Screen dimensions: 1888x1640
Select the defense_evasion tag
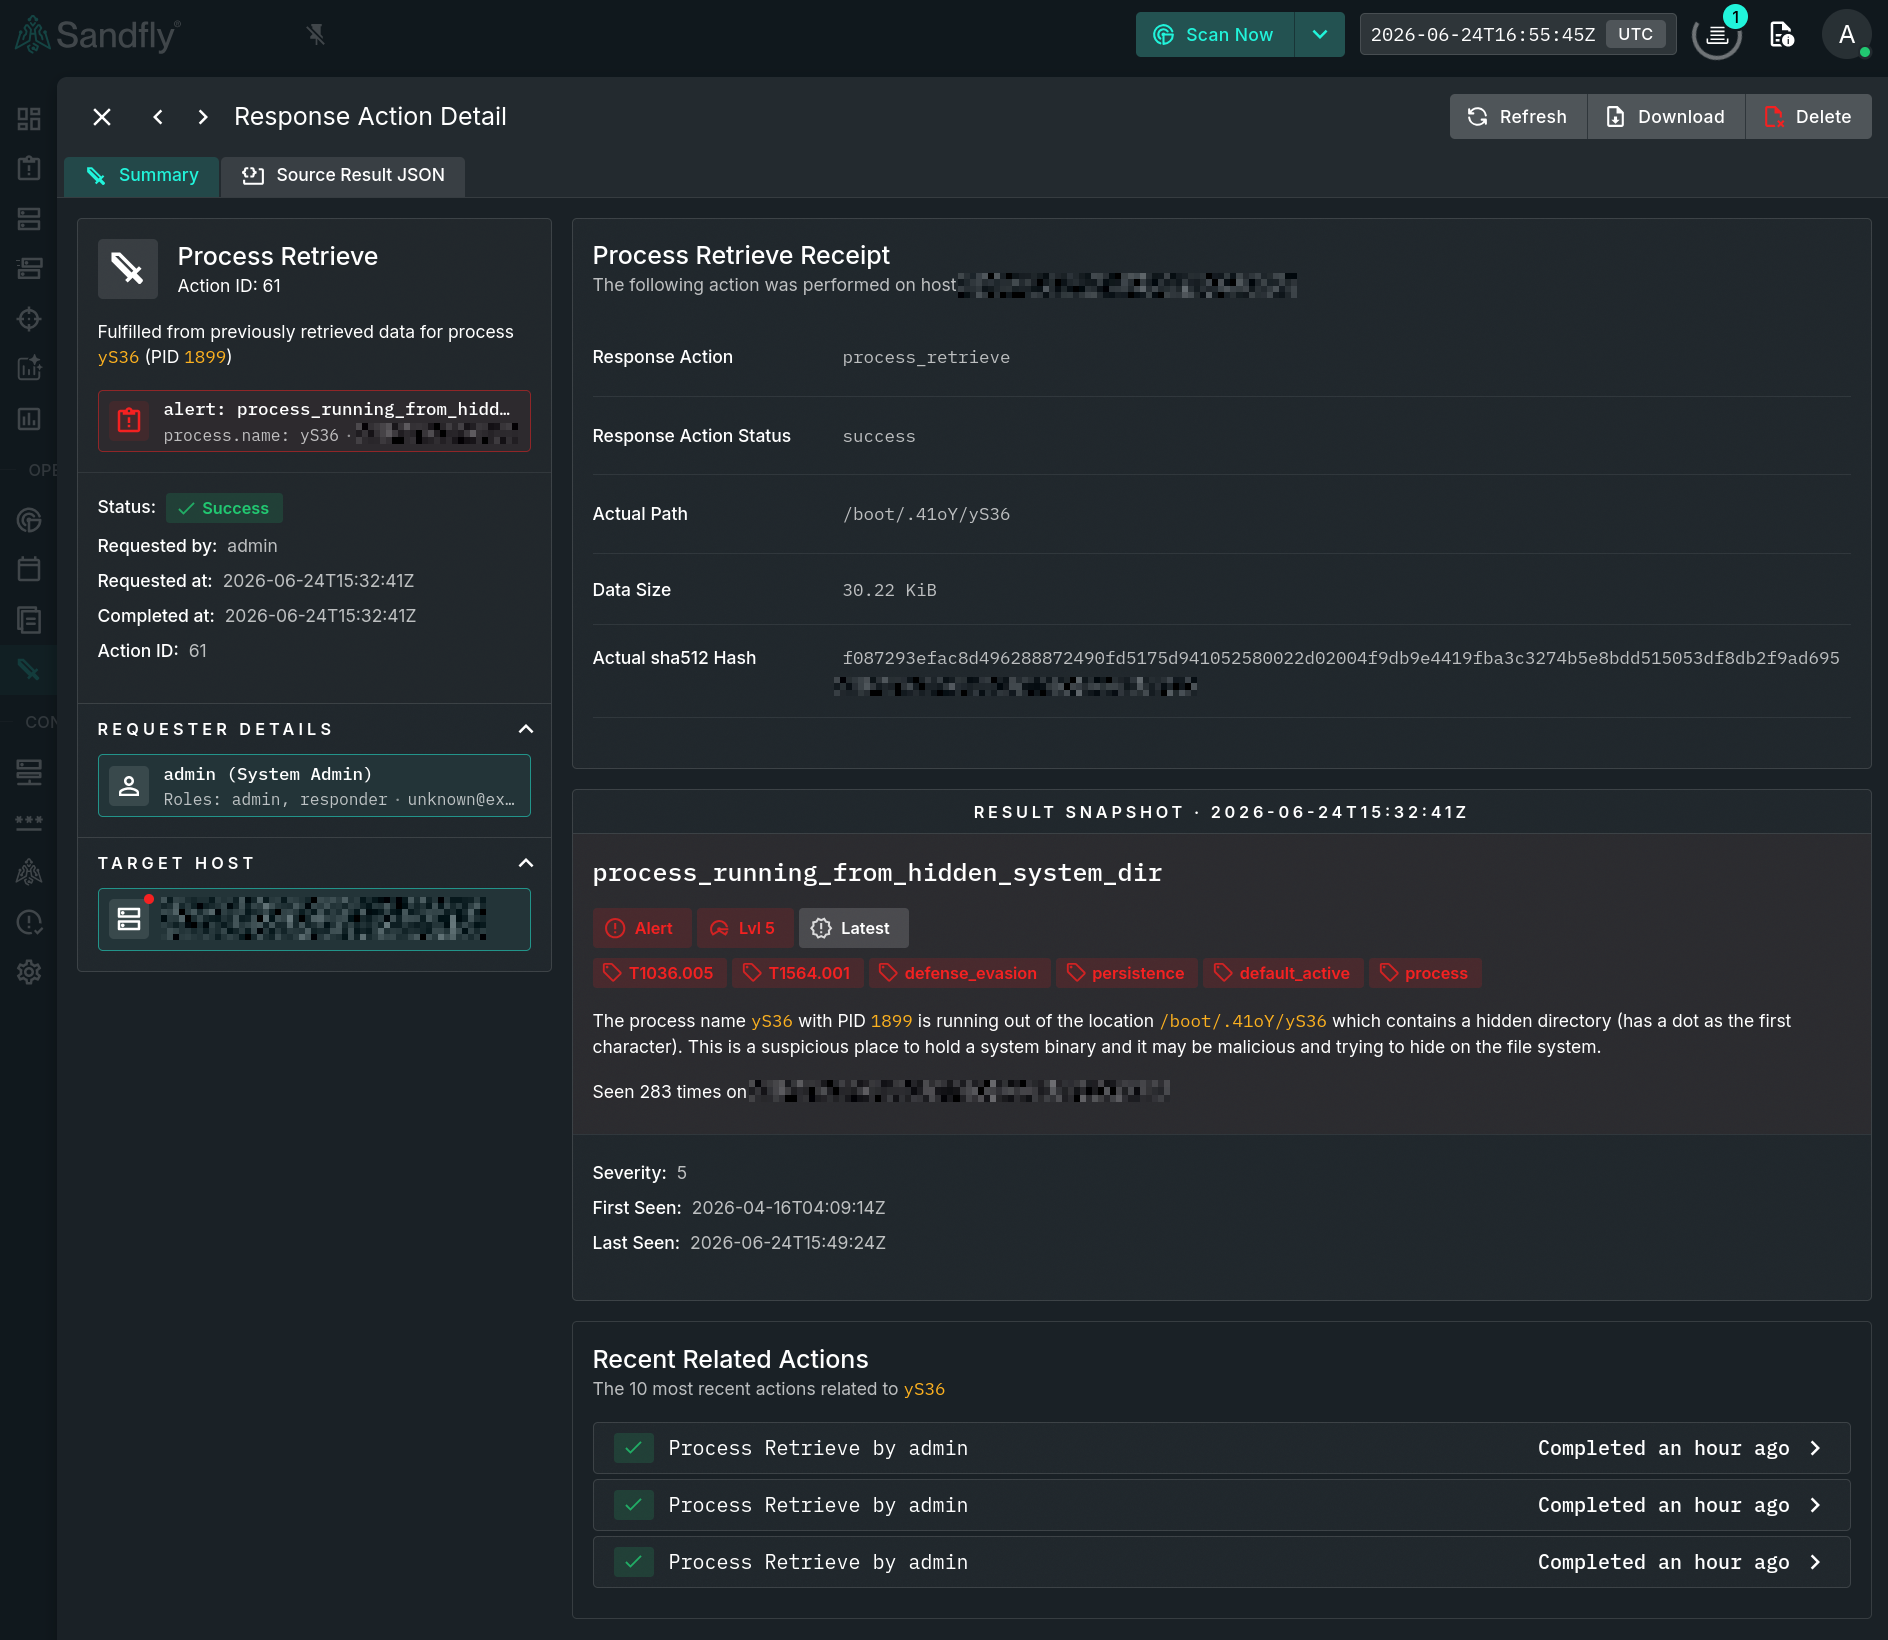(x=959, y=973)
